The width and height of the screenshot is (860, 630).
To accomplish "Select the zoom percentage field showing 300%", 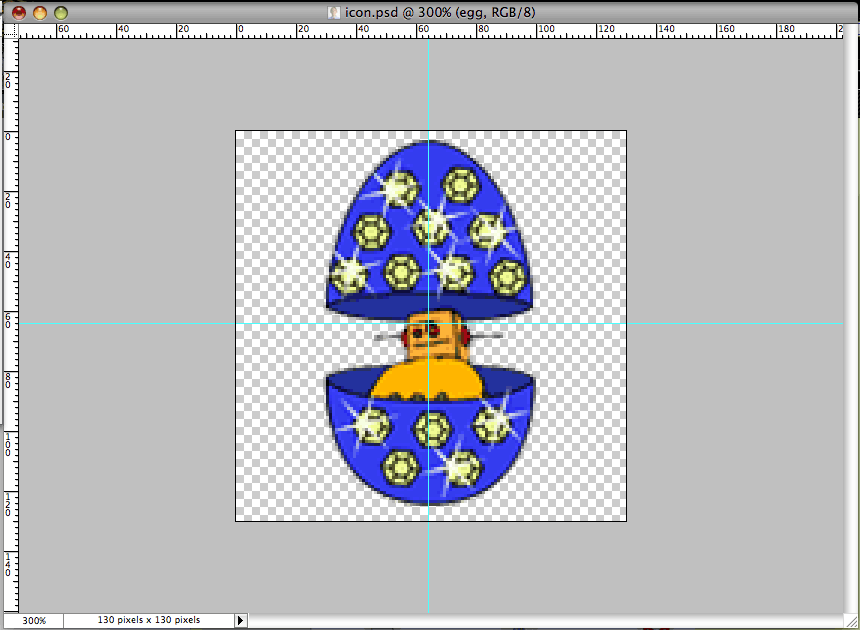I will [33, 620].
